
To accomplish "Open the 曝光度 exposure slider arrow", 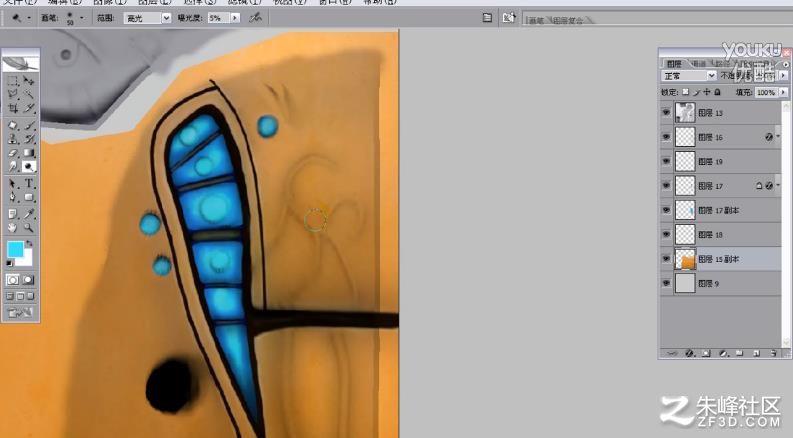I will [x=235, y=18].
